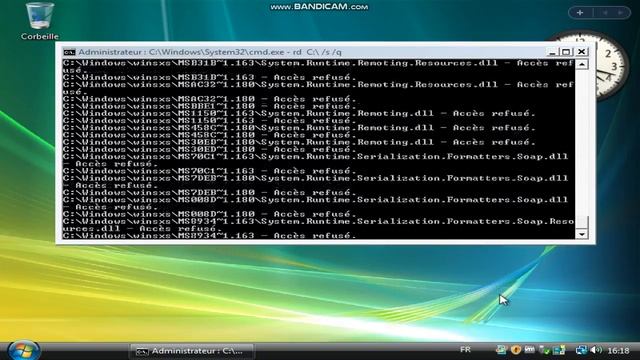The image size is (640, 360).
Task: Open the volume speaker tray icon
Action: coord(596,350)
